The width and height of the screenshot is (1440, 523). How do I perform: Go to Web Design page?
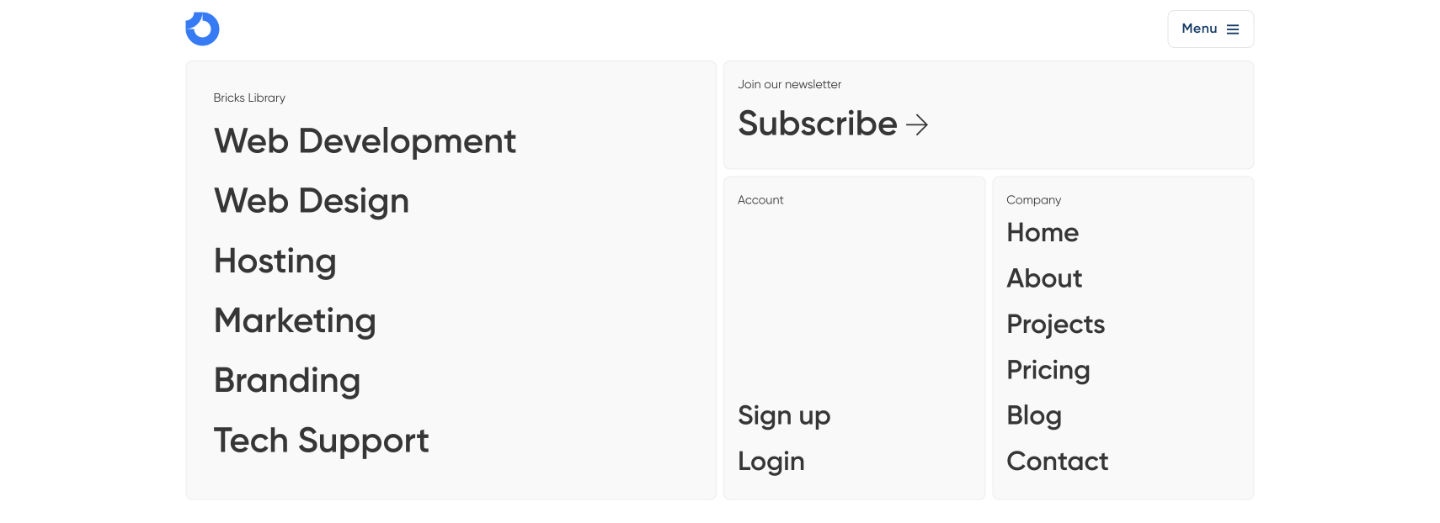(x=311, y=201)
